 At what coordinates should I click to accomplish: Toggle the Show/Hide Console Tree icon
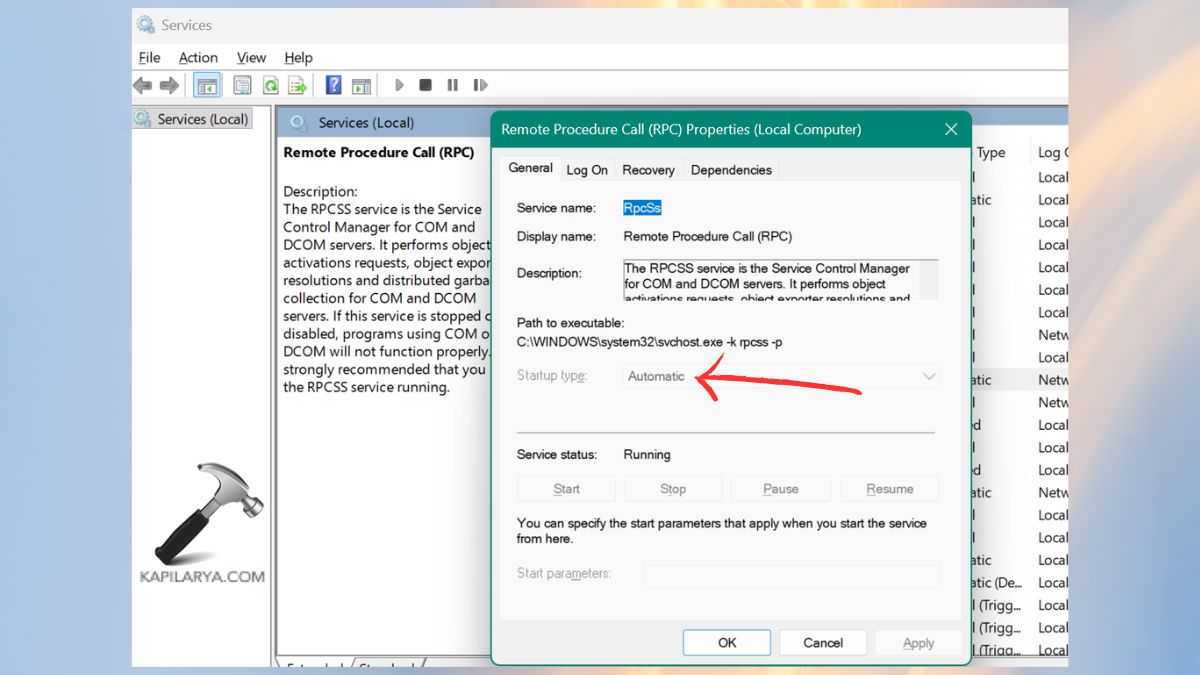(207, 84)
